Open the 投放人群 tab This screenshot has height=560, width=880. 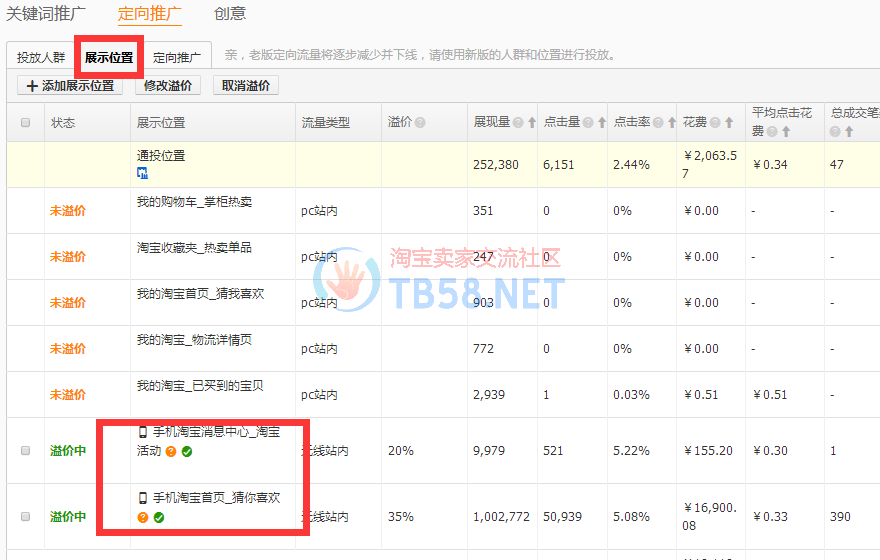pos(40,58)
